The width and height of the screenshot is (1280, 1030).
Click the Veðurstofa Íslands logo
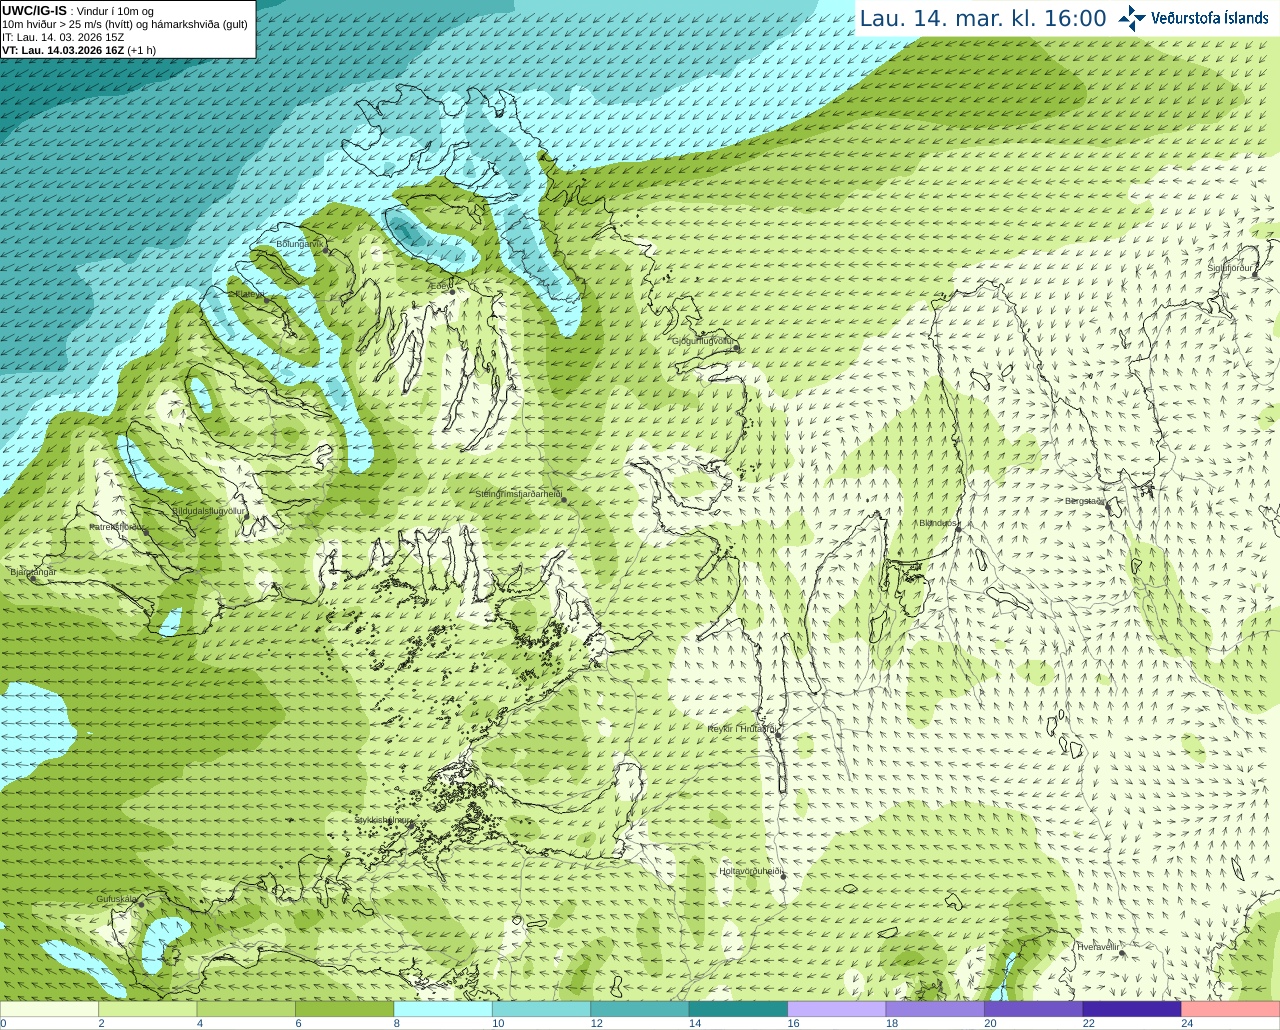click(1193, 18)
